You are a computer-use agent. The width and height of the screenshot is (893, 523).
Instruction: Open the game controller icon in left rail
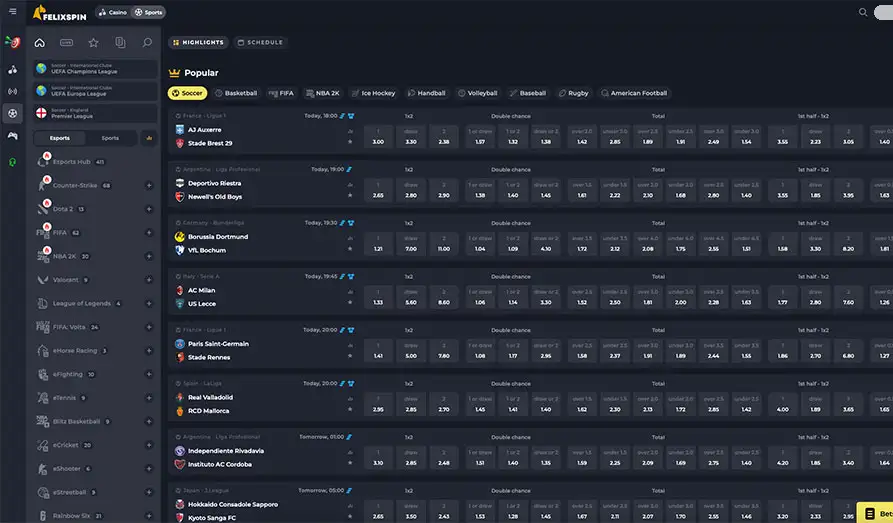click(x=13, y=136)
